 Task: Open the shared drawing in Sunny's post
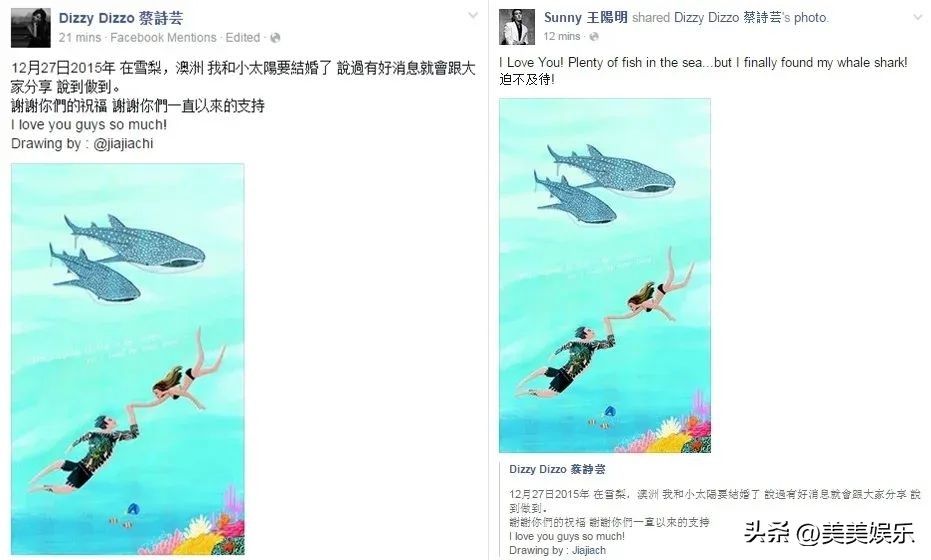point(604,276)
